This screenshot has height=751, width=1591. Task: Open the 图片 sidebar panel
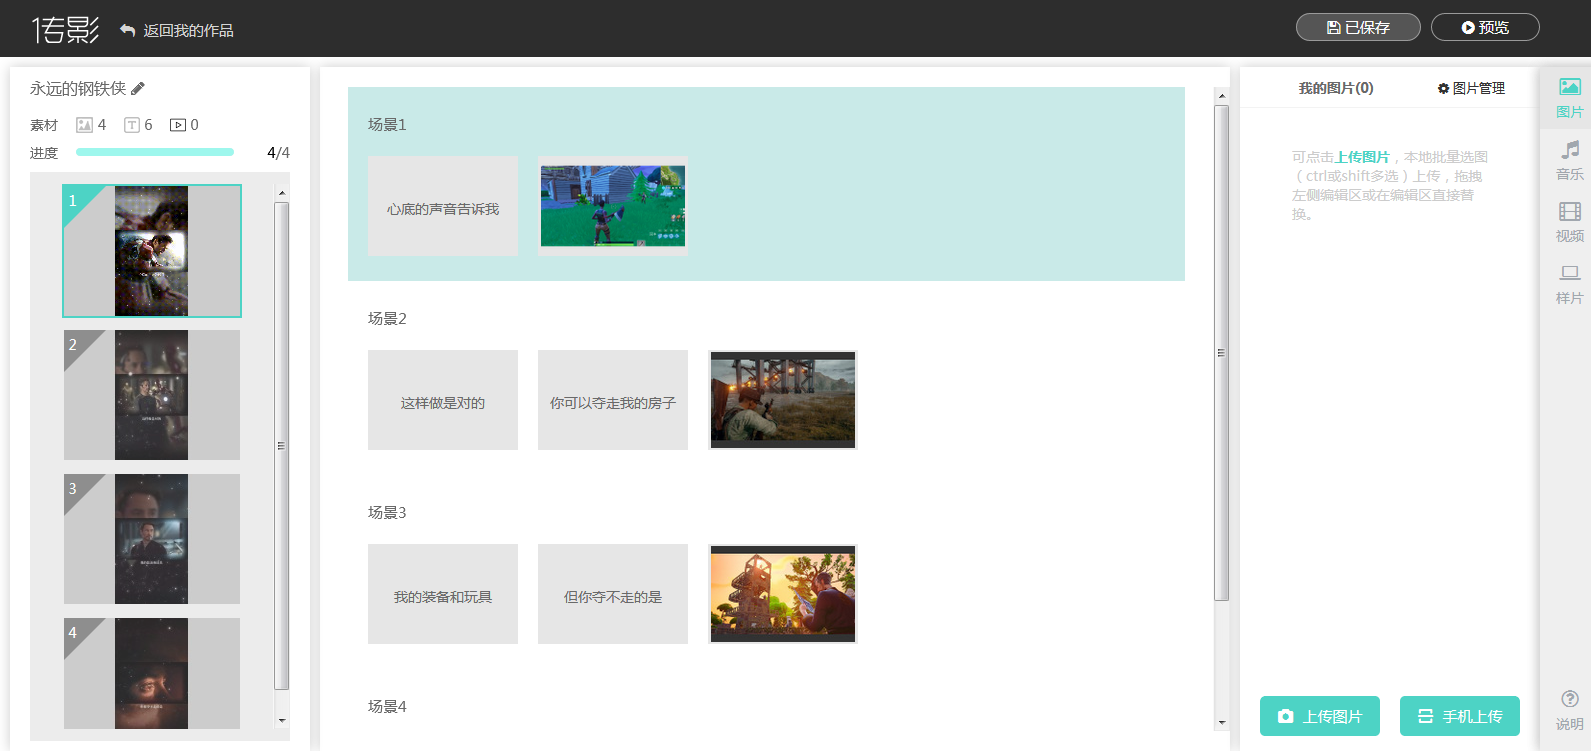click(x=1569, y=98)
